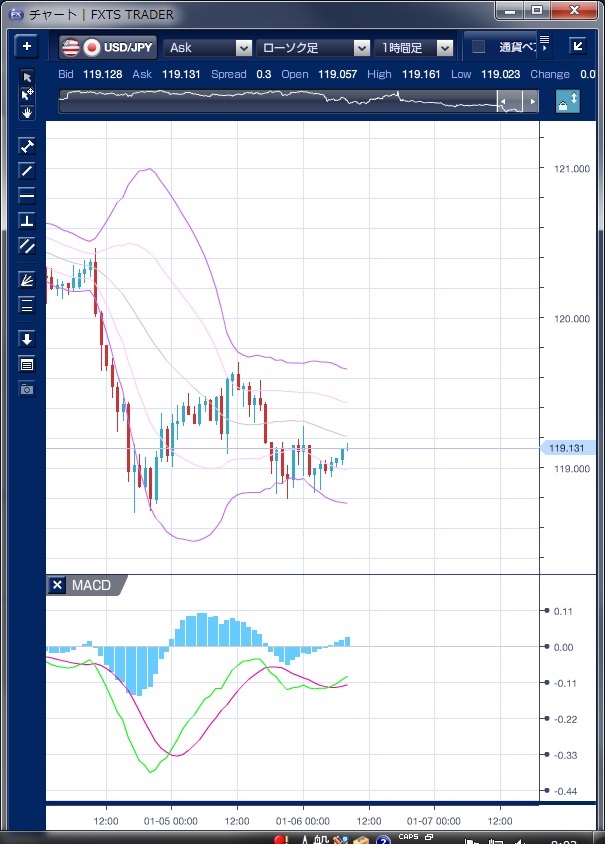The width and height of the screenshot is (605, 844).
Task: Select the arrow pointer tool
Action: pos(27,77)
